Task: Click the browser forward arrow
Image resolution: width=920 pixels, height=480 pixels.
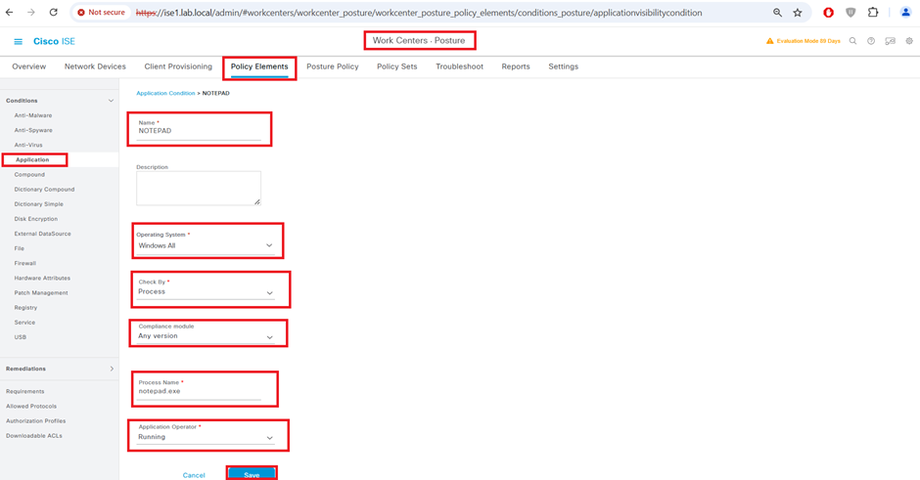Action: click(x=31, y=12)
